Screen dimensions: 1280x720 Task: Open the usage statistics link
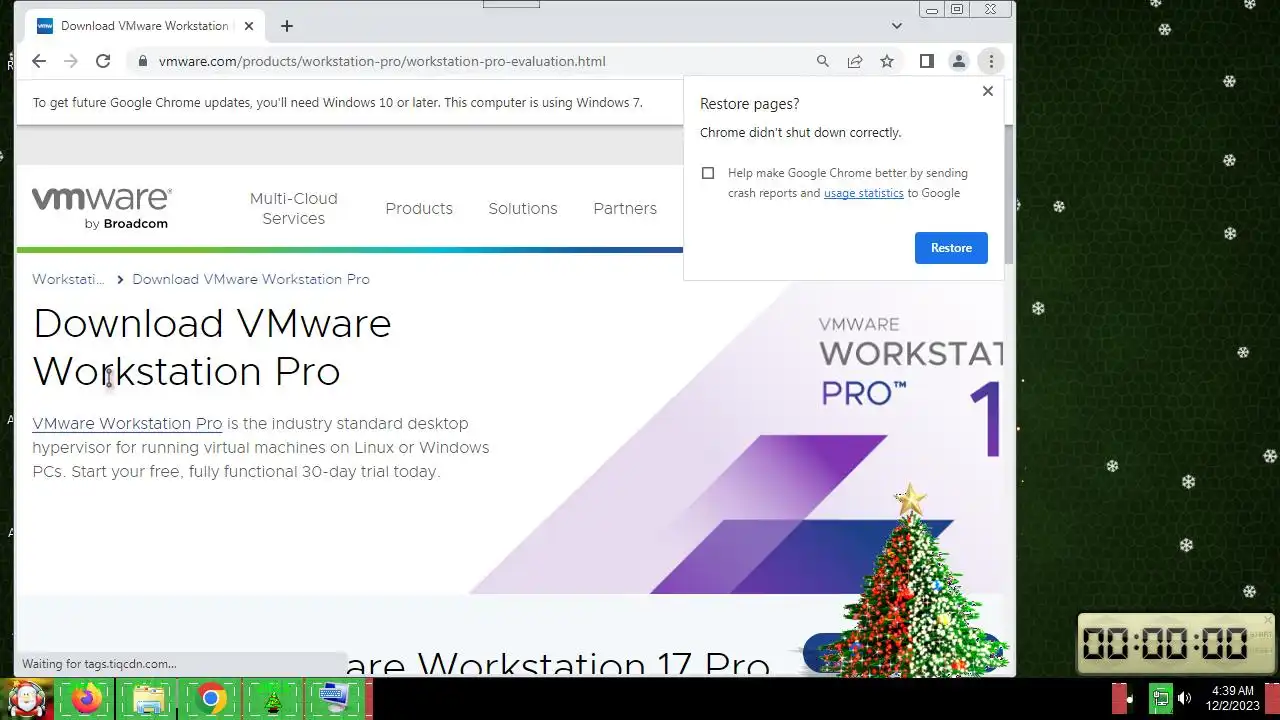click(864, 193)
